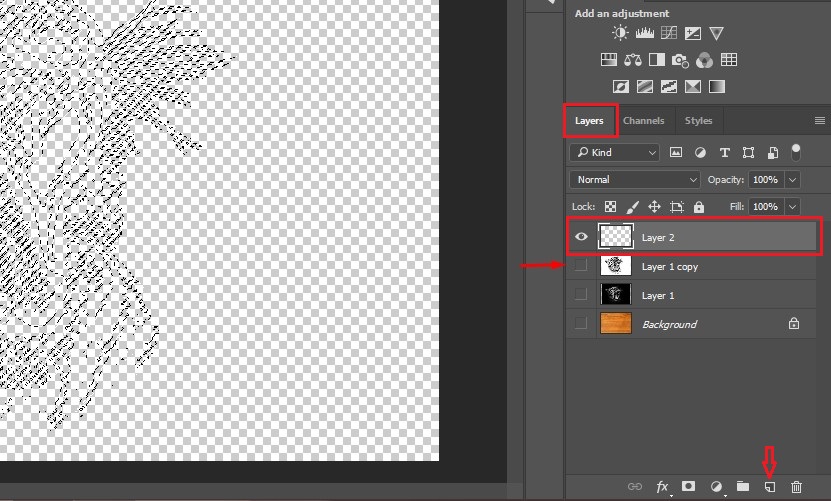Image resolution: width=831 pixels, height=501 pixels.
Task: Select the Layer 1 thumbnail
Action: coord(616,294)
